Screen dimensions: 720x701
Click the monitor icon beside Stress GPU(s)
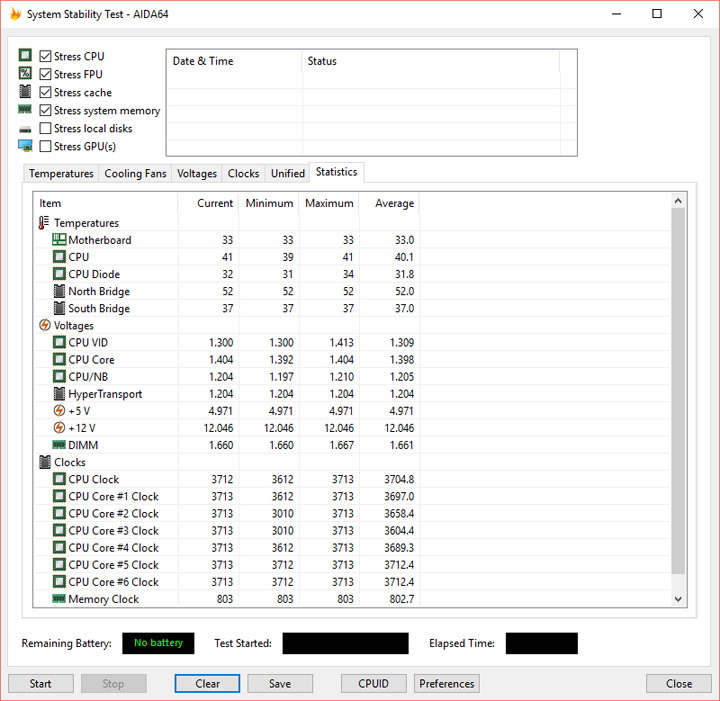(25, 146)
